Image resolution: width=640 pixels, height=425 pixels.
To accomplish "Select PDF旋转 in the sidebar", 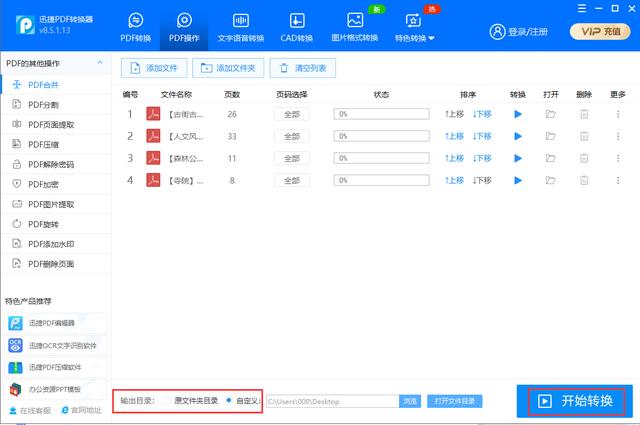I will 56,224.
